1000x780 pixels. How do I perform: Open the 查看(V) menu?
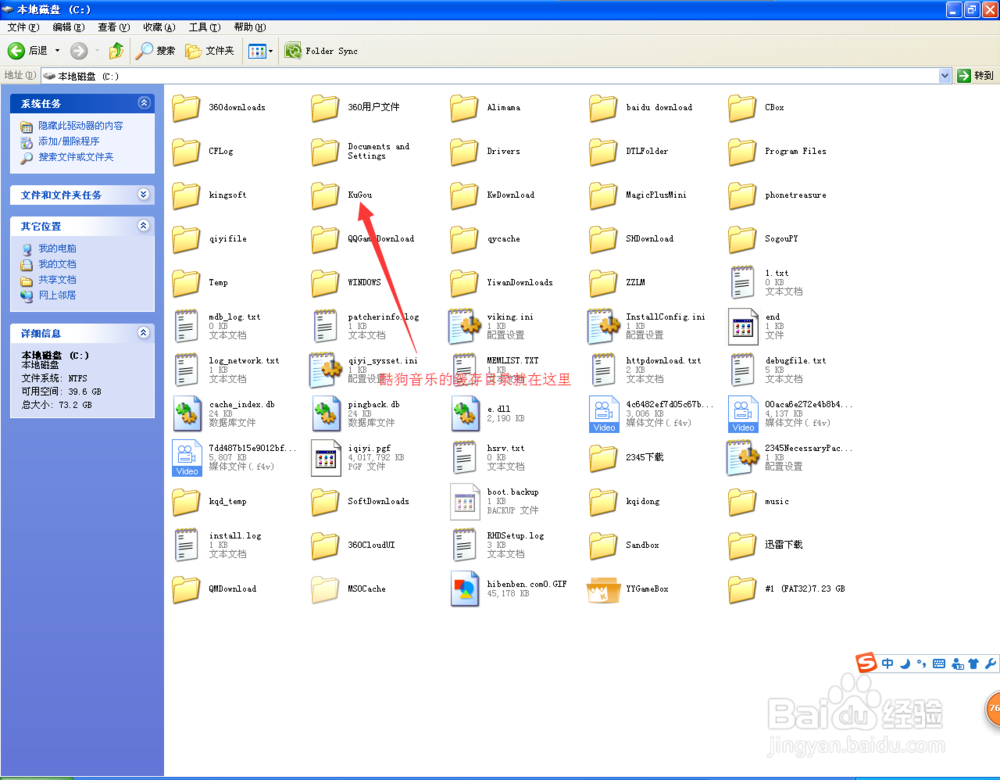pos(114,27)
